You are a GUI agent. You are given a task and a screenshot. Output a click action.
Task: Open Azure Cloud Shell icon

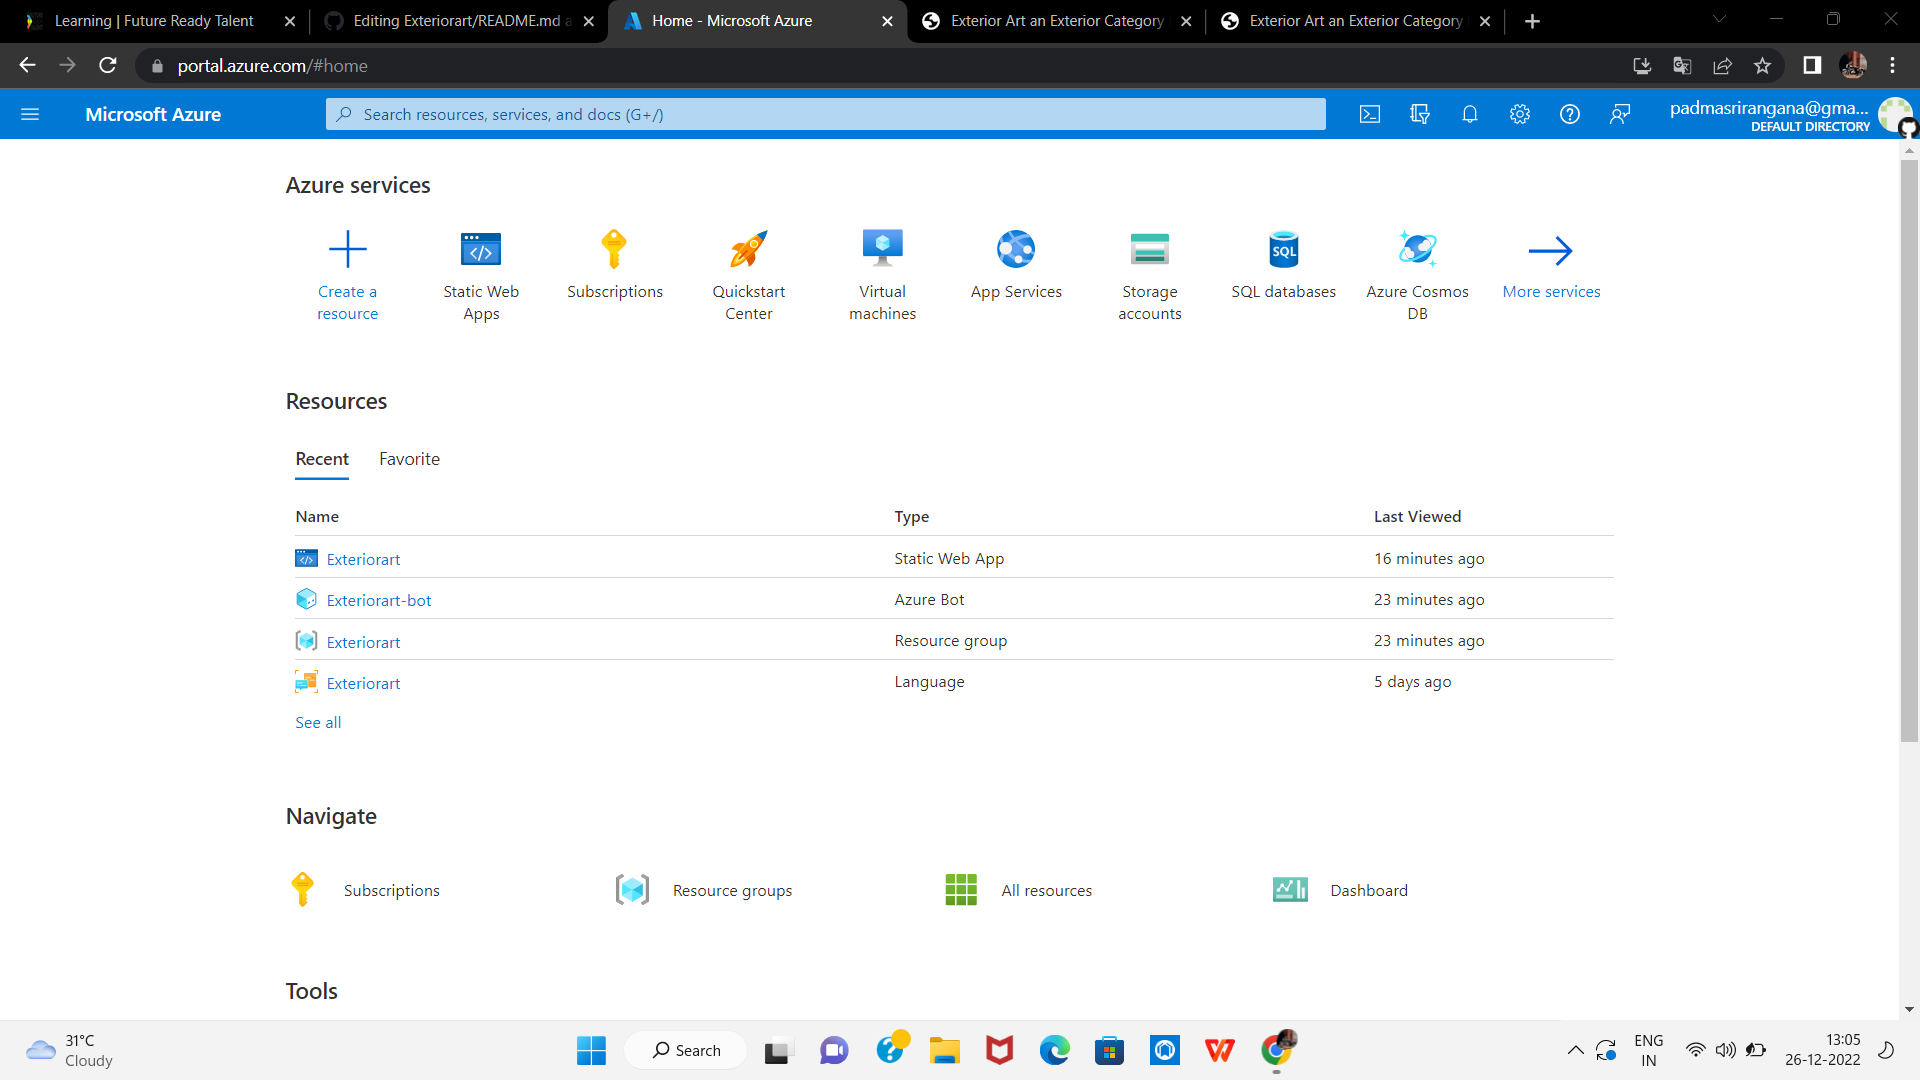point(1370,114)
